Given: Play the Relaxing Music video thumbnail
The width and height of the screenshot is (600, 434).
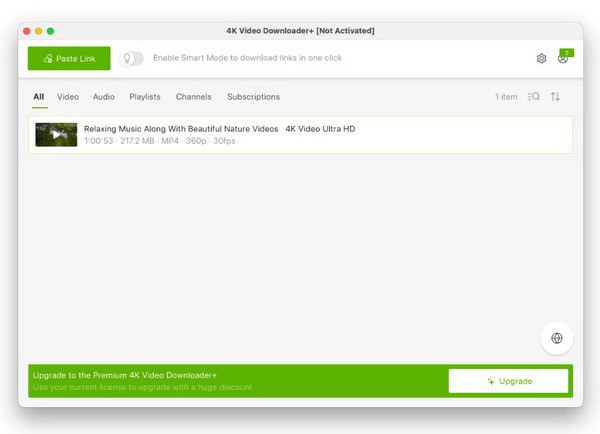Looking at the screenshot, I should 56,135.
